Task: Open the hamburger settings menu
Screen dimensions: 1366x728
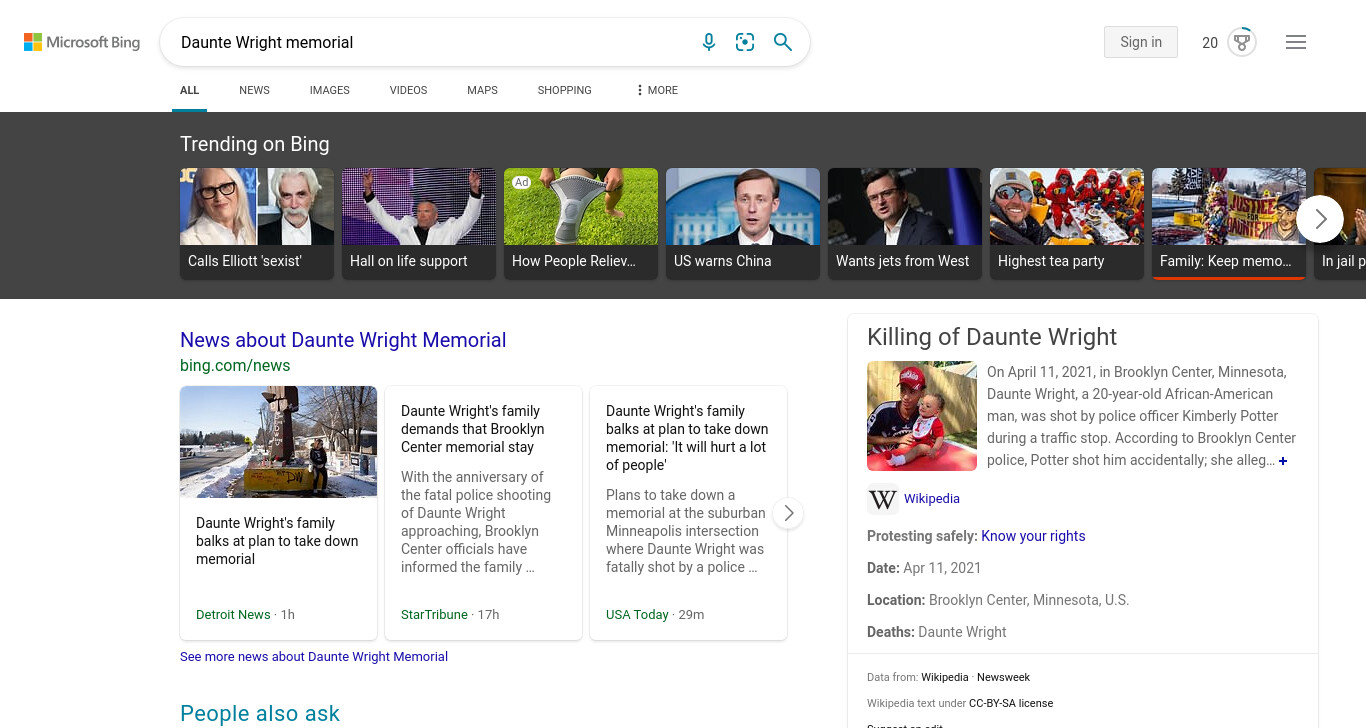Action: 1296,42
